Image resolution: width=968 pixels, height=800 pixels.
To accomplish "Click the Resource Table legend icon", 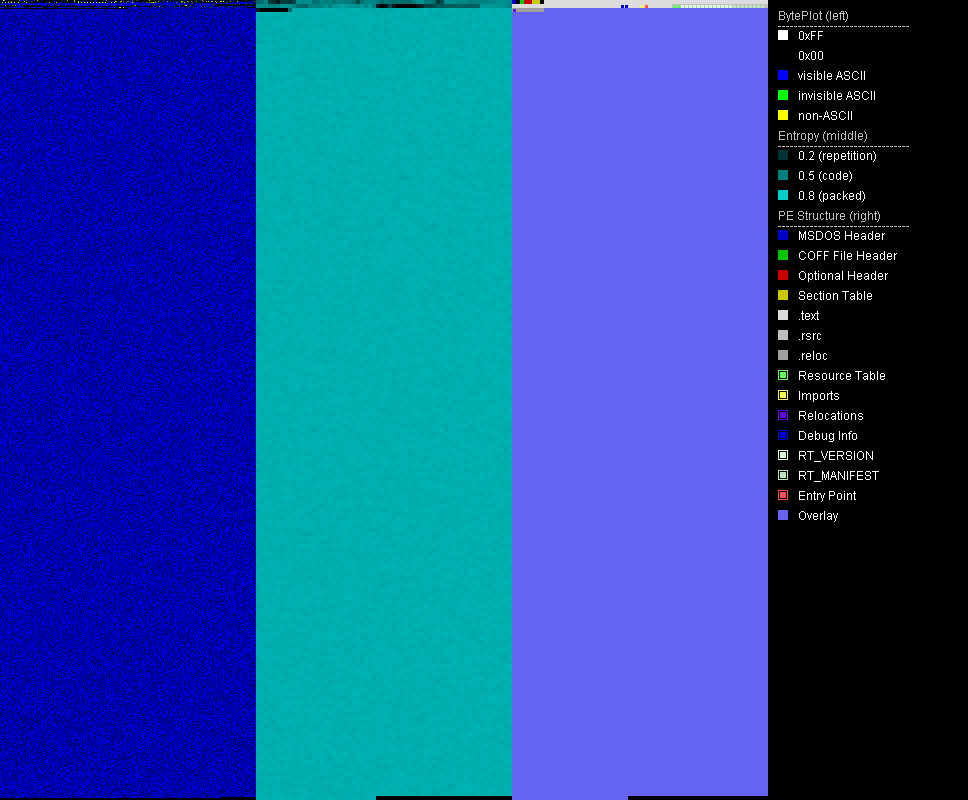I will point(783,375).
